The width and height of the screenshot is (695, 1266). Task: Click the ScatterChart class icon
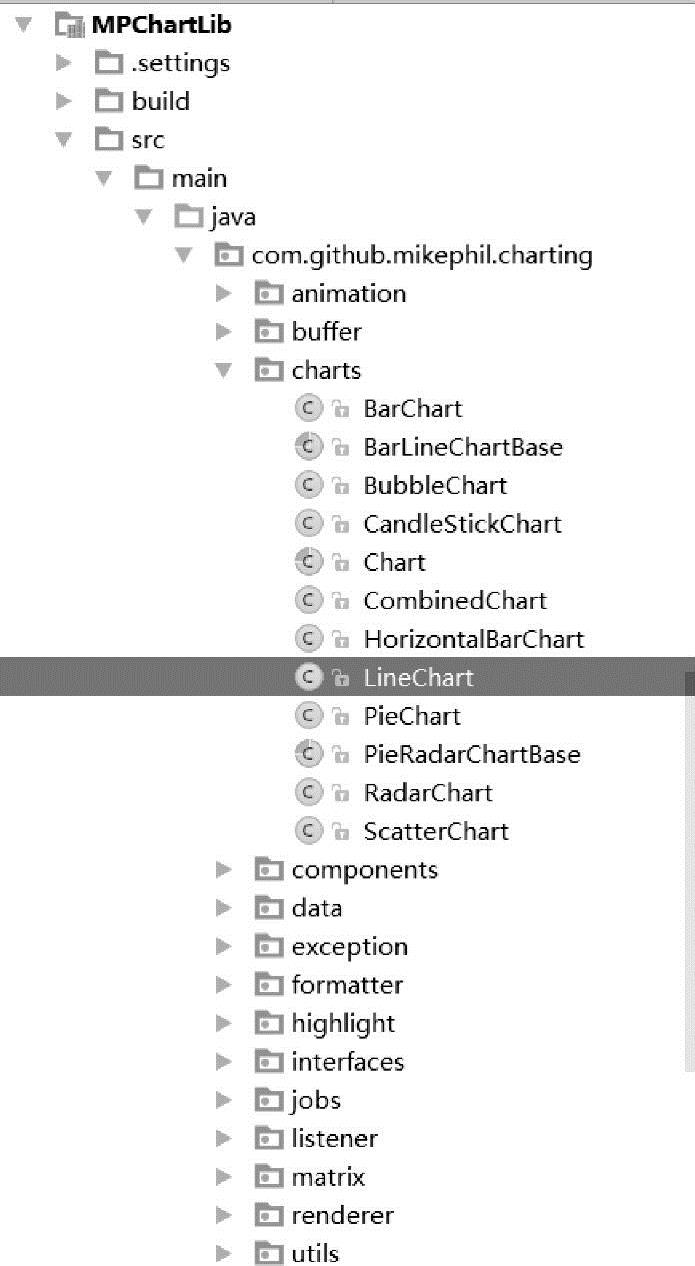[309, 831]
